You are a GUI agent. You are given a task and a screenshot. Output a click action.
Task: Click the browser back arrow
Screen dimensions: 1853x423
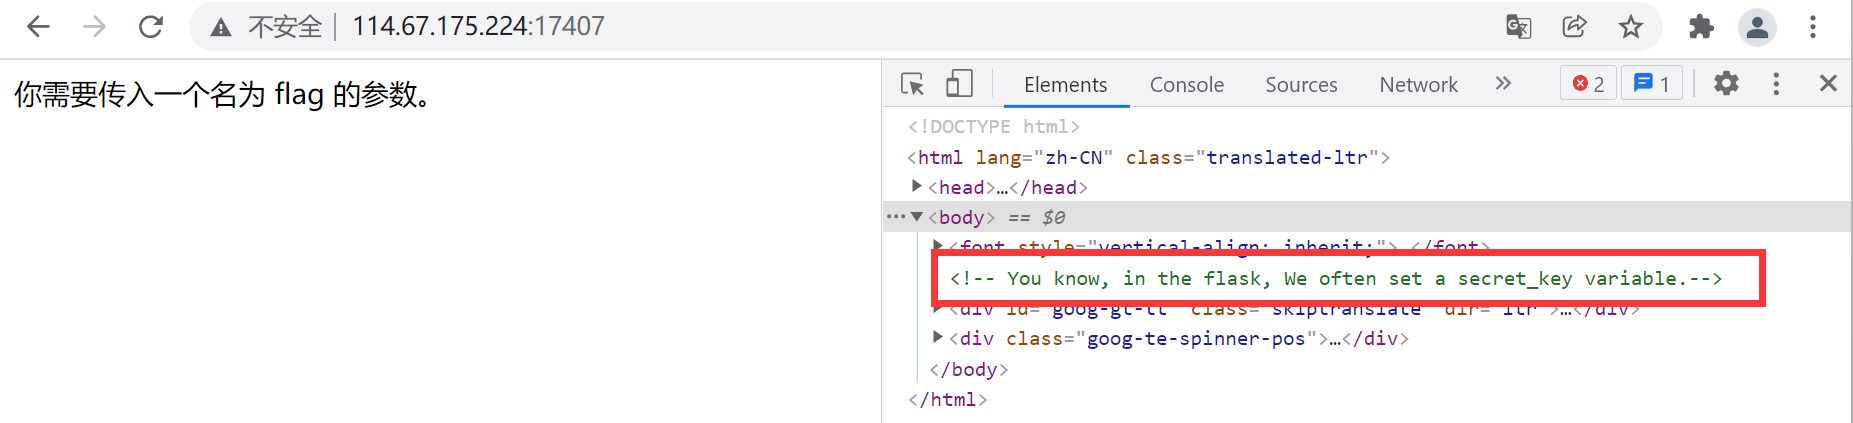38,27
